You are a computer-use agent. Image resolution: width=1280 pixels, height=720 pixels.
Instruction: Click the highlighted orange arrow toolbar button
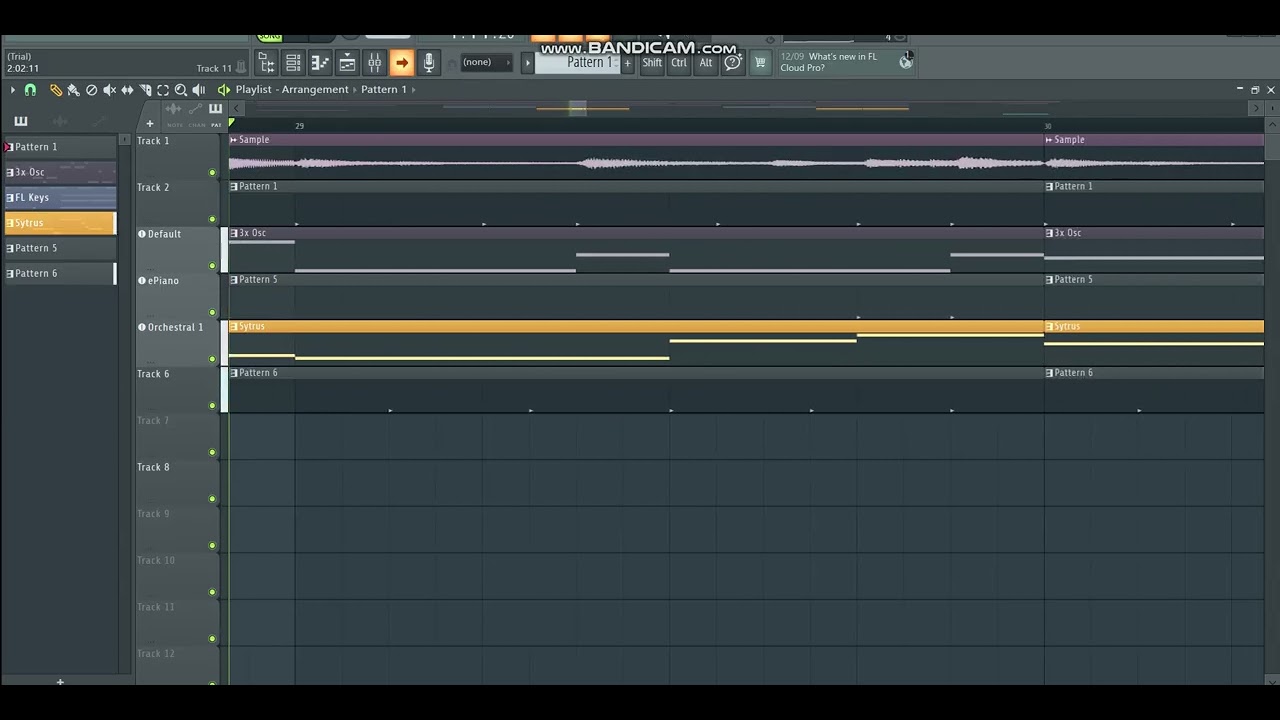pos(402,63)
